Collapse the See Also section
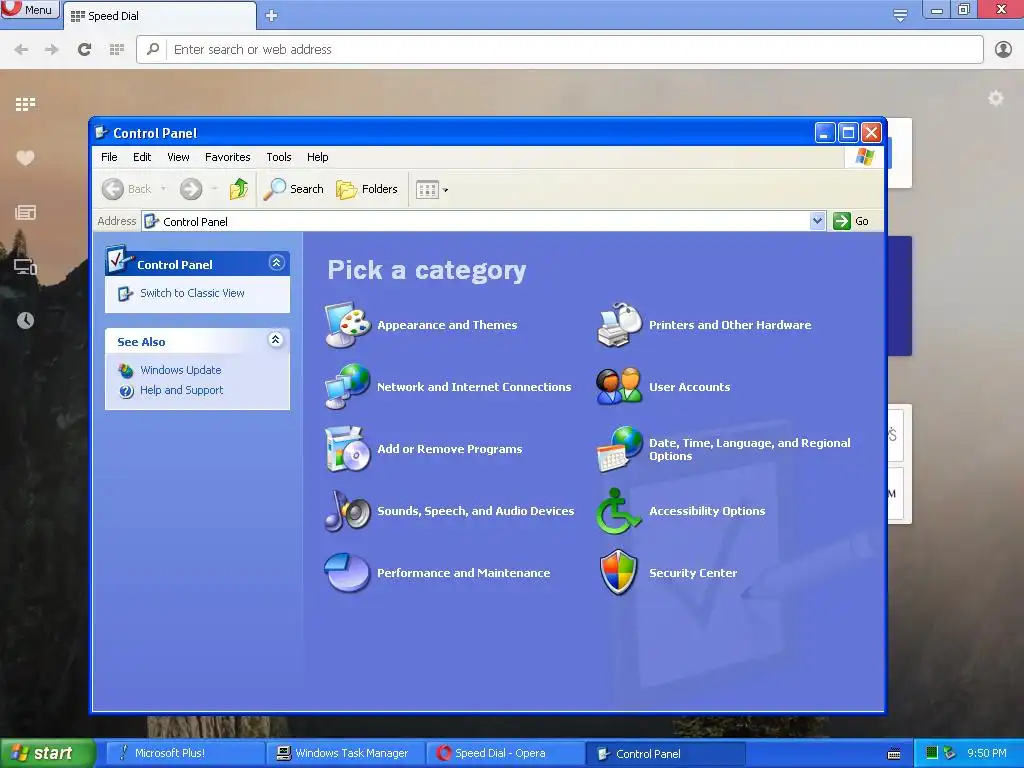The height and width of the screenshot is (768, 1024). (276, 340)
